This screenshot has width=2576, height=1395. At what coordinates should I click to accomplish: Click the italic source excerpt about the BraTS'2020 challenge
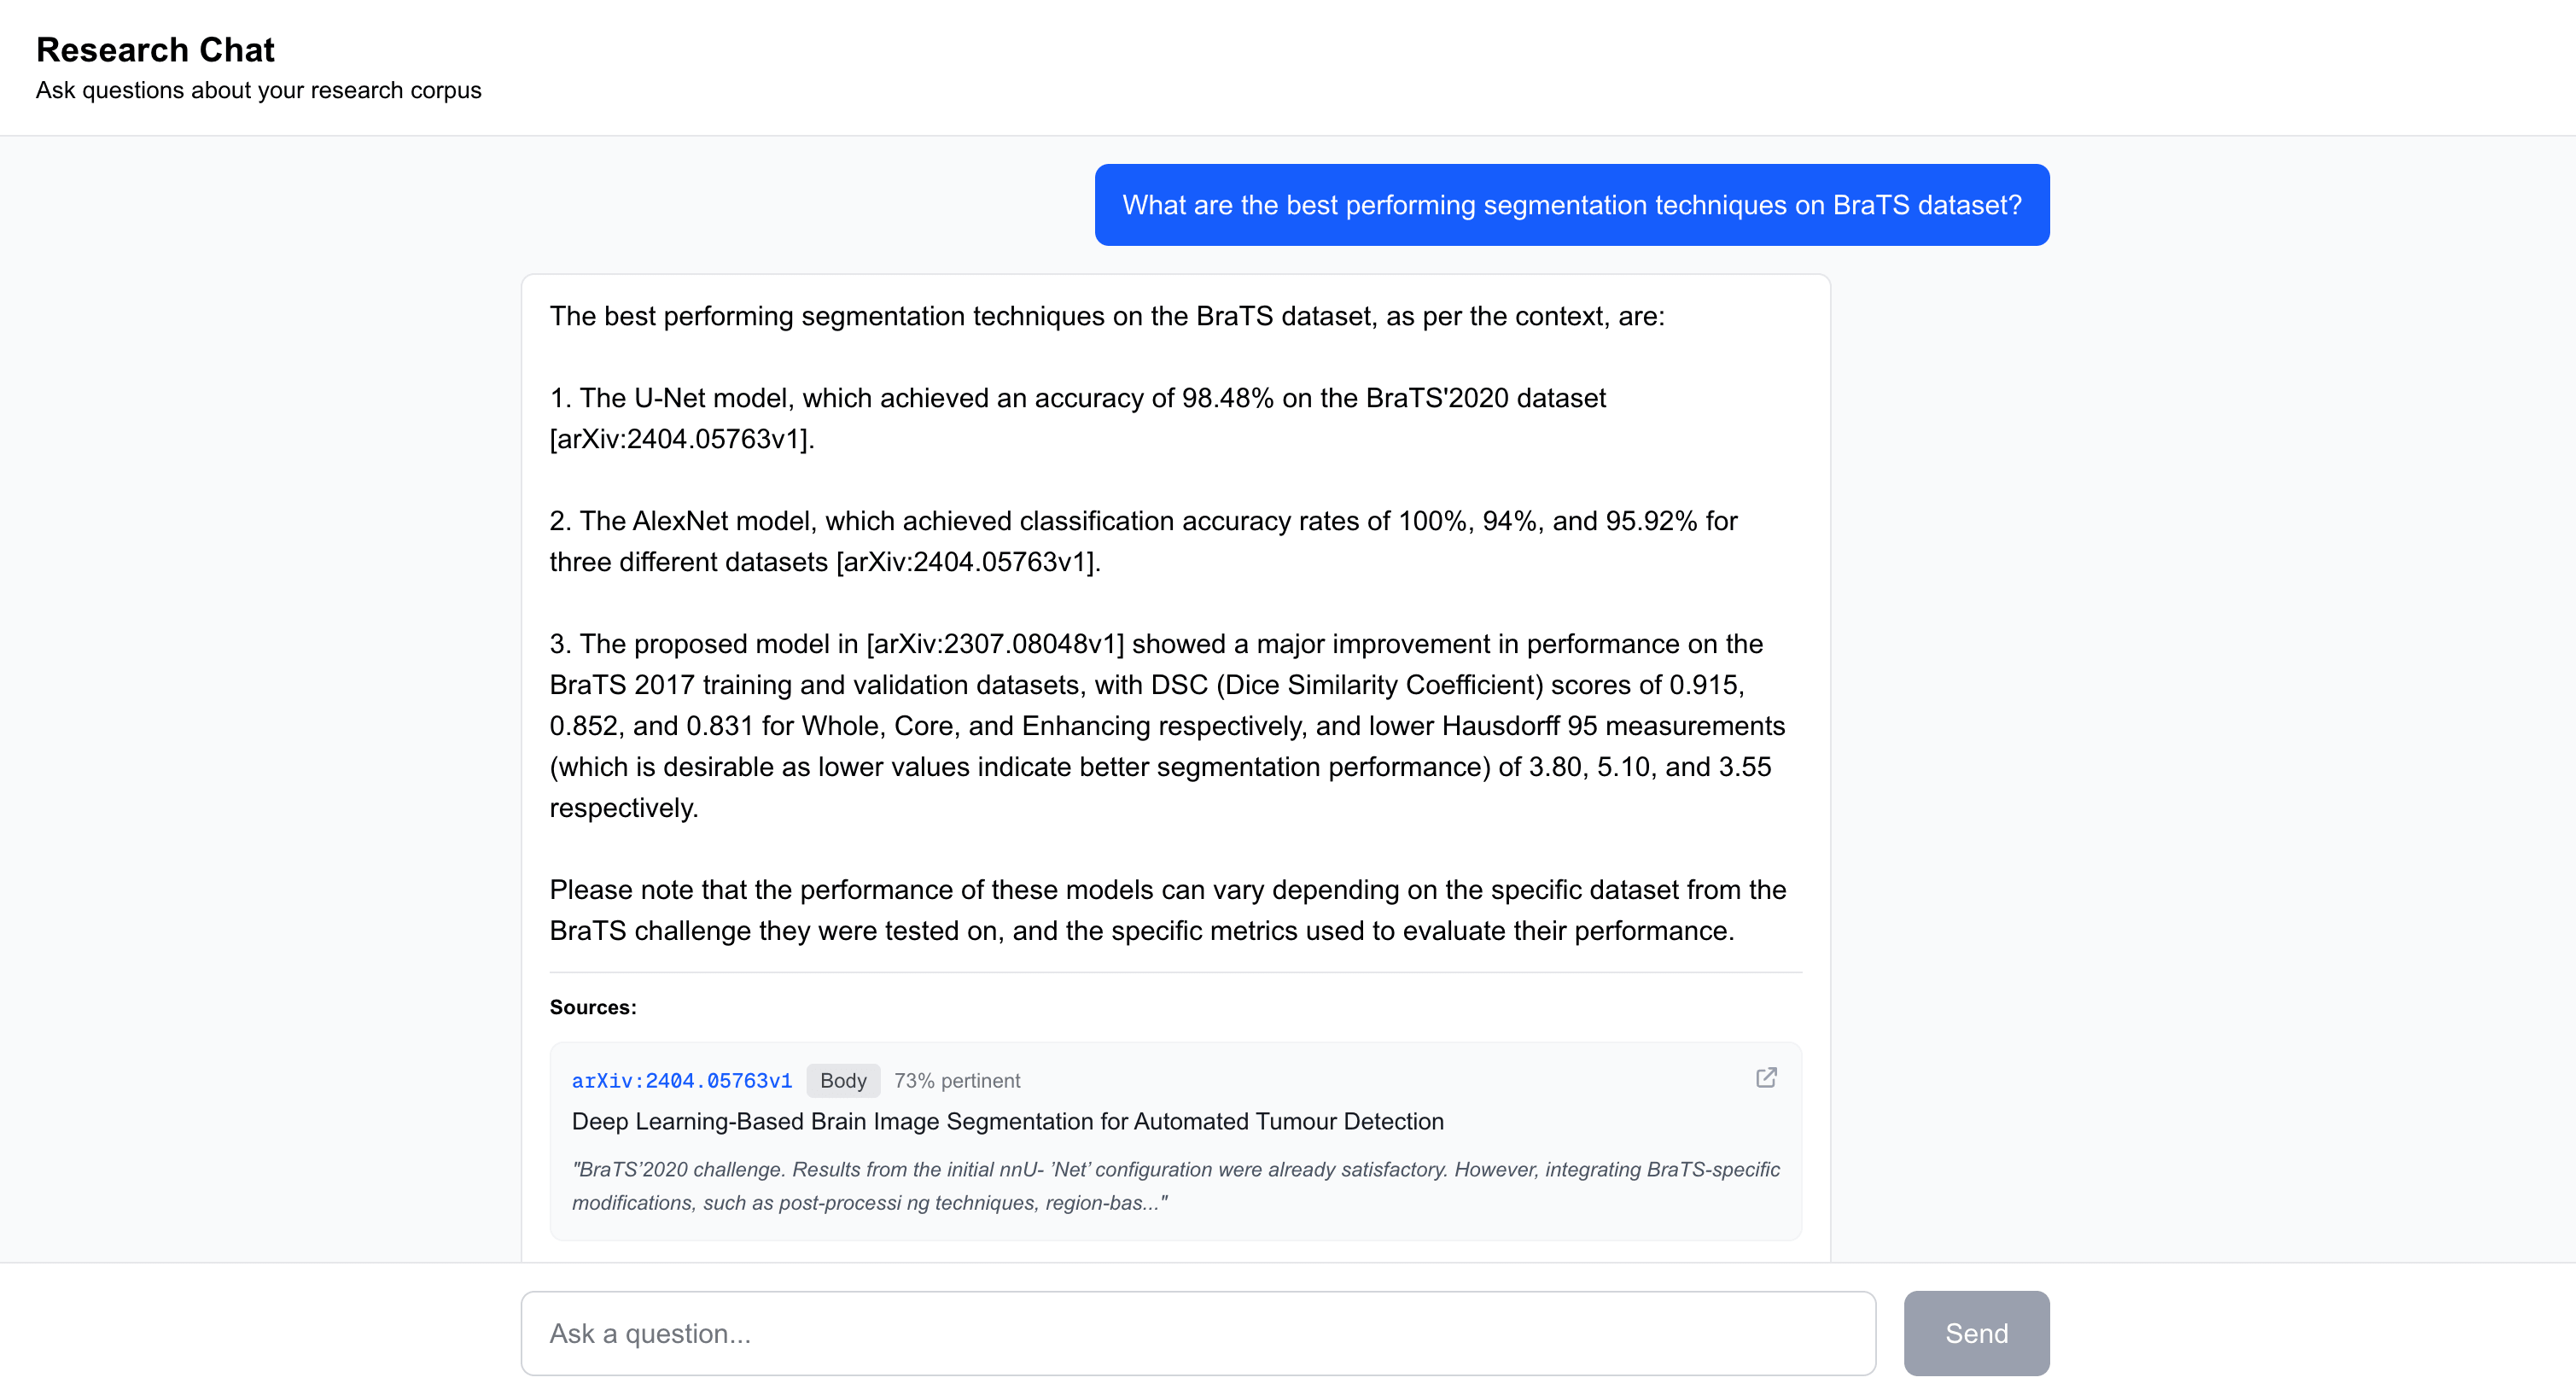(x=1175, y=1185)
